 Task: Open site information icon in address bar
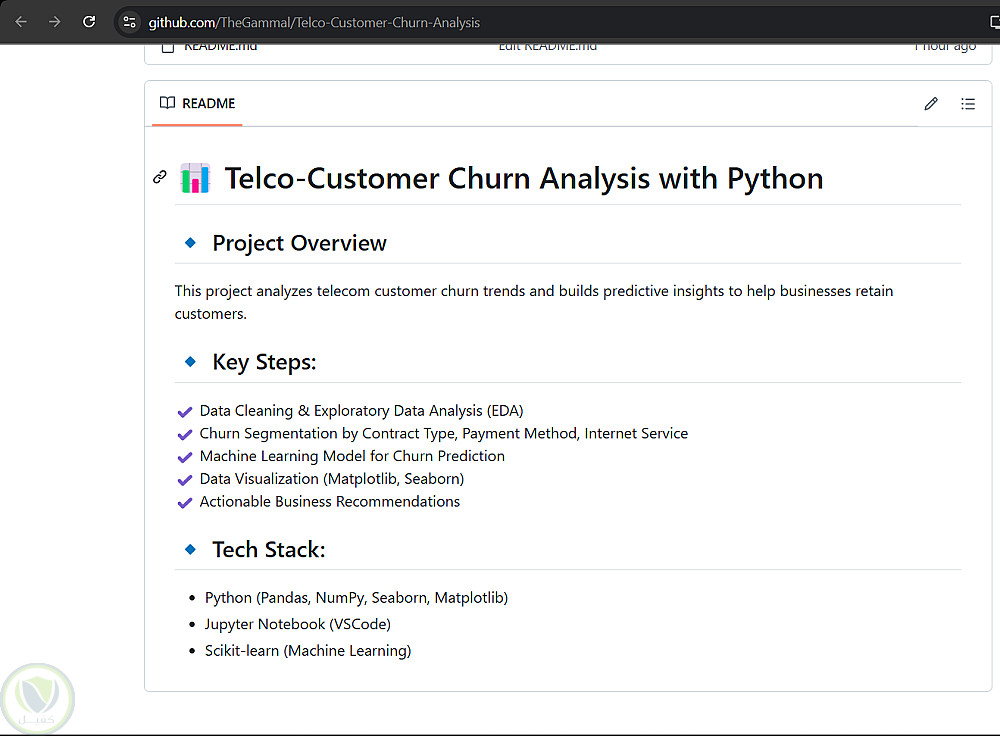pyautogui.click(x=129, y=22)
